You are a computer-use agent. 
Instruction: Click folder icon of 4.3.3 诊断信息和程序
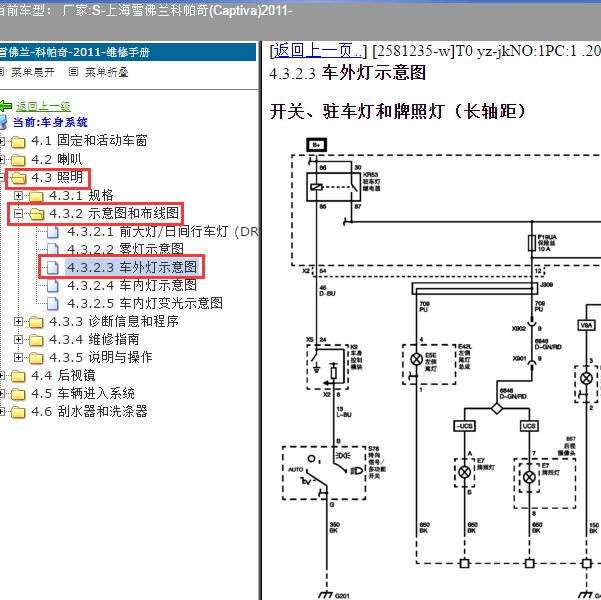(36, 322)
